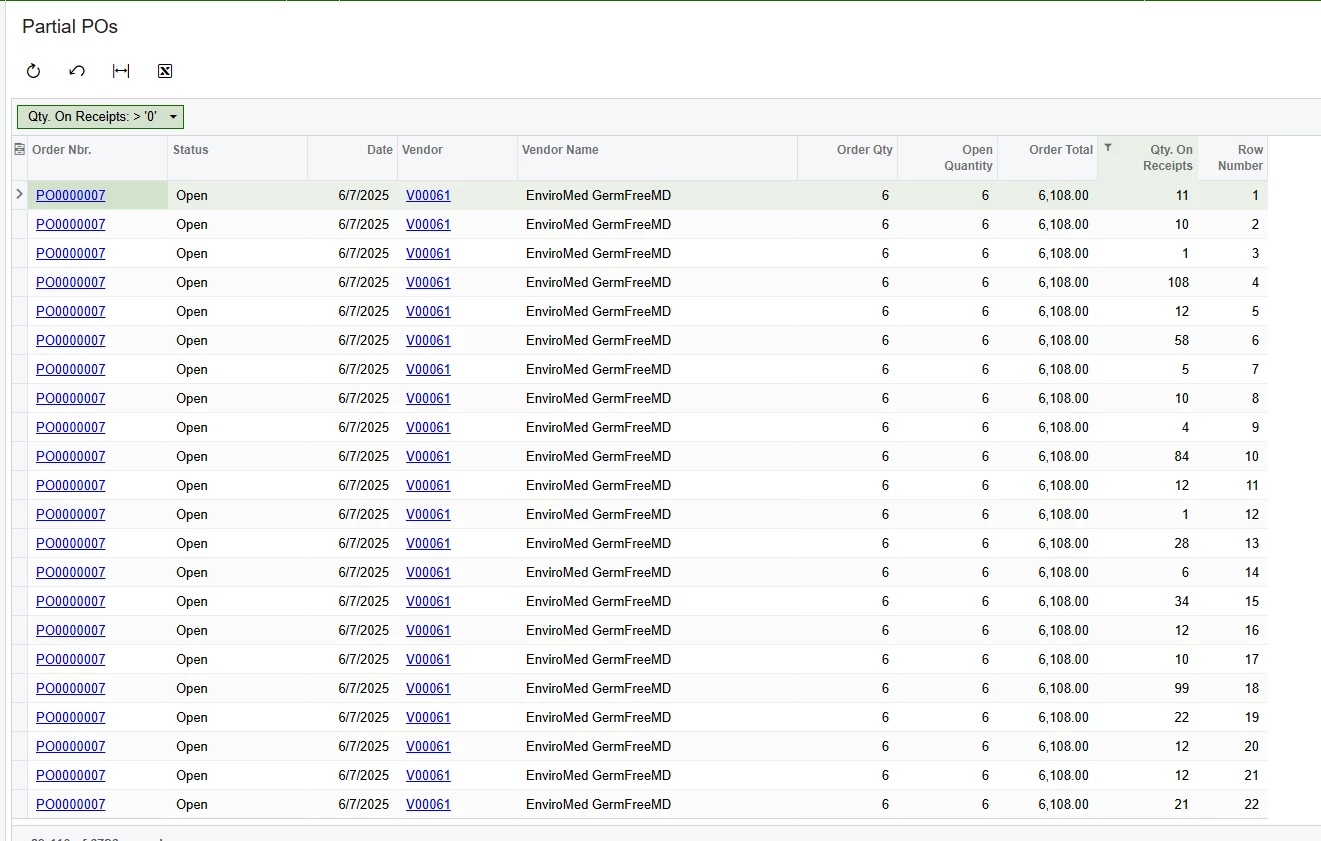This screenshot has height=841, width=1321.
Task: Open the PO0000007 link in row number 22
Action: (x=70, y=804)
